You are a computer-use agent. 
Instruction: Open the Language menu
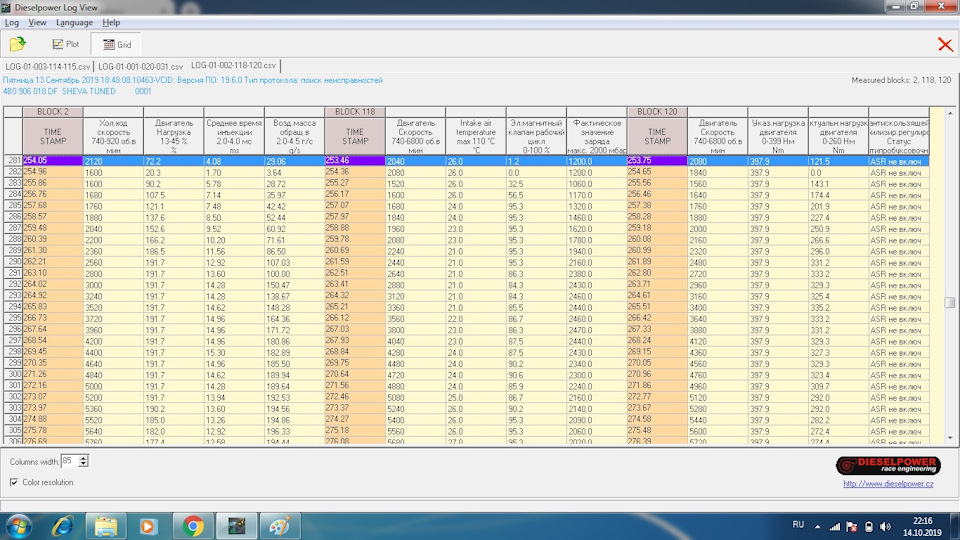point(74,22)
